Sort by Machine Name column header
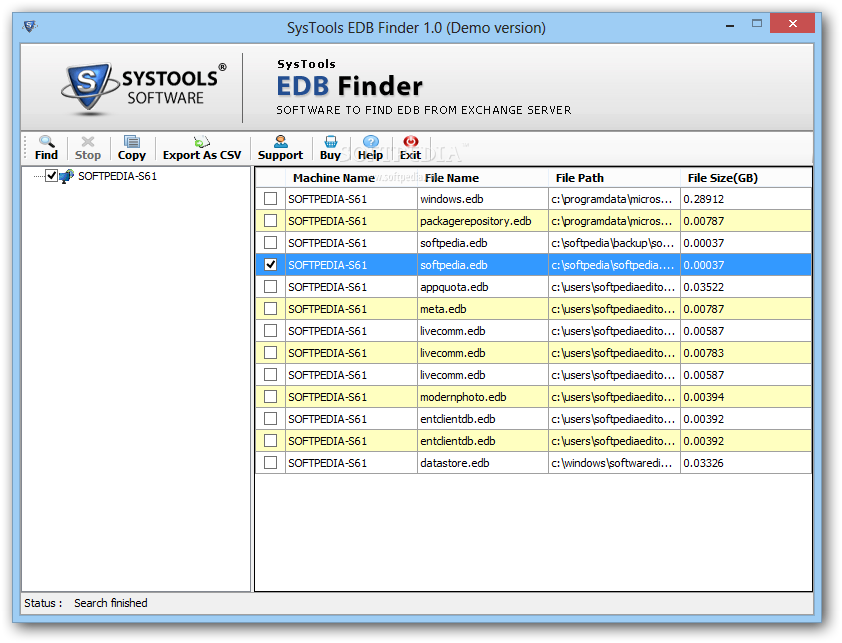Viewport: 842px width, 643px height. [351, 178]
